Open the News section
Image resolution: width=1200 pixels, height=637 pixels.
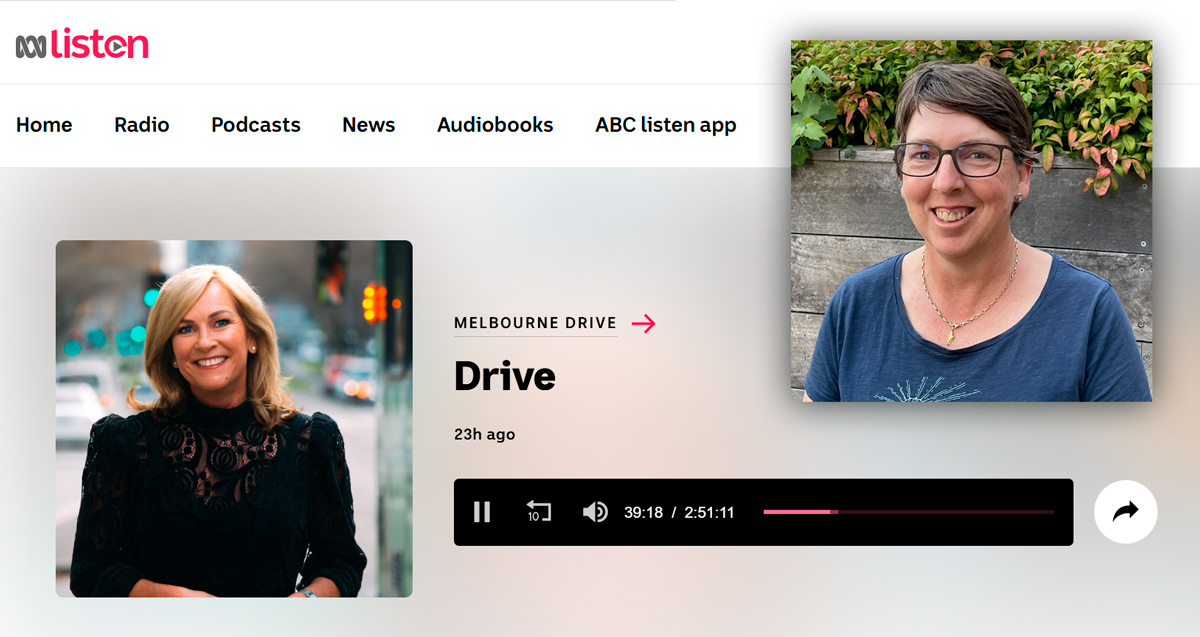[x=368, y=125]
